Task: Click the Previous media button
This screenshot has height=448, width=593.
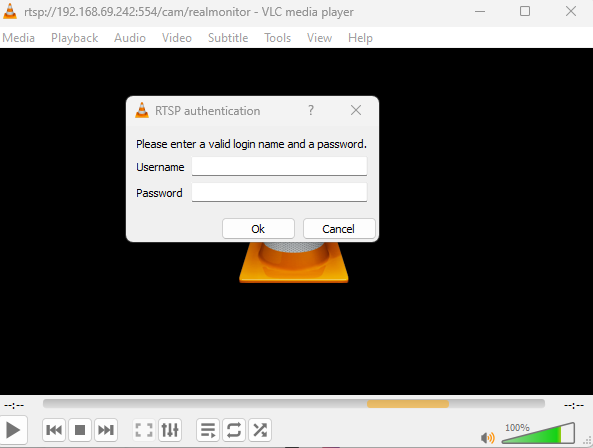Action: click(x=54, y=430)
